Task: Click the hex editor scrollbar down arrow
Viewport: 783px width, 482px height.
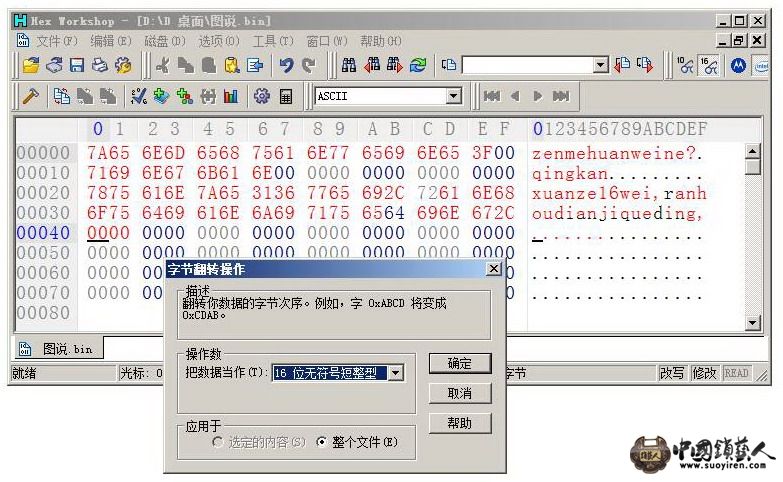Action: (x=752, y=323)
